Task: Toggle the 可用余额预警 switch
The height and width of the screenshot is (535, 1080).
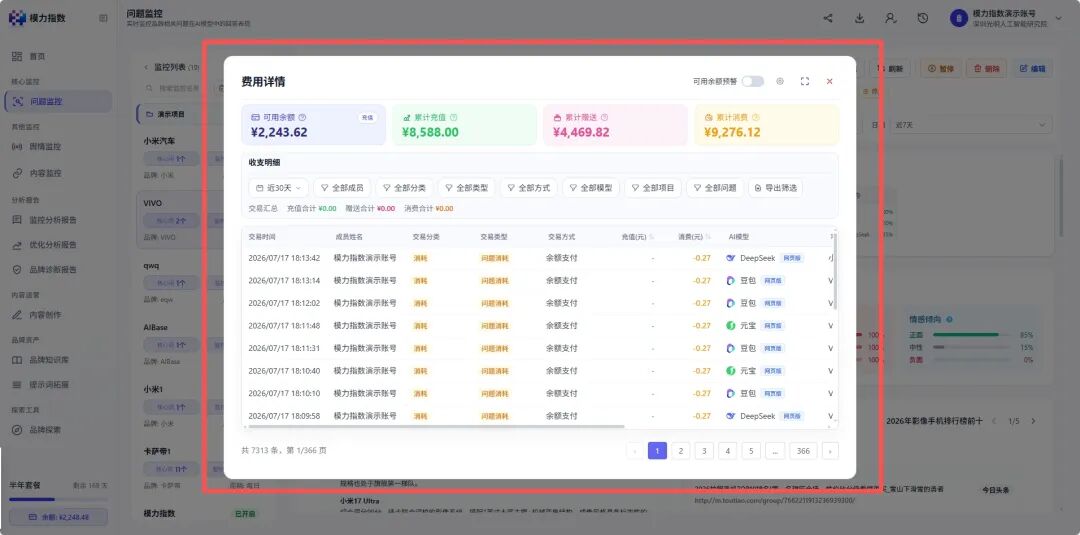Action: point(752,81)
